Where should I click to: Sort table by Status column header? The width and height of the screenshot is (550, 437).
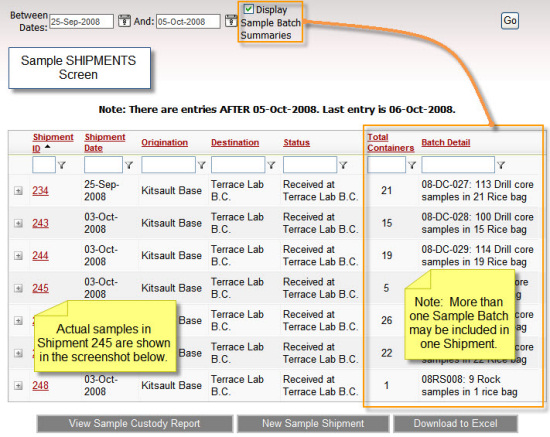[x=296, y=142]
